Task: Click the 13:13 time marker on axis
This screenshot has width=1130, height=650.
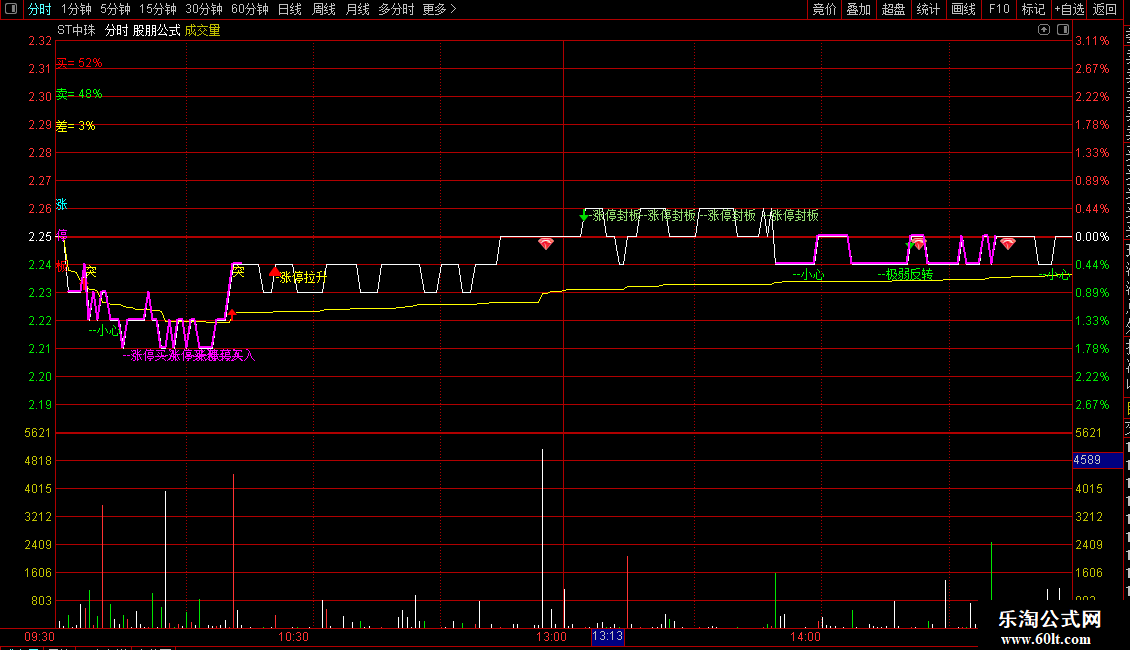Action: (x=608, y=636)
